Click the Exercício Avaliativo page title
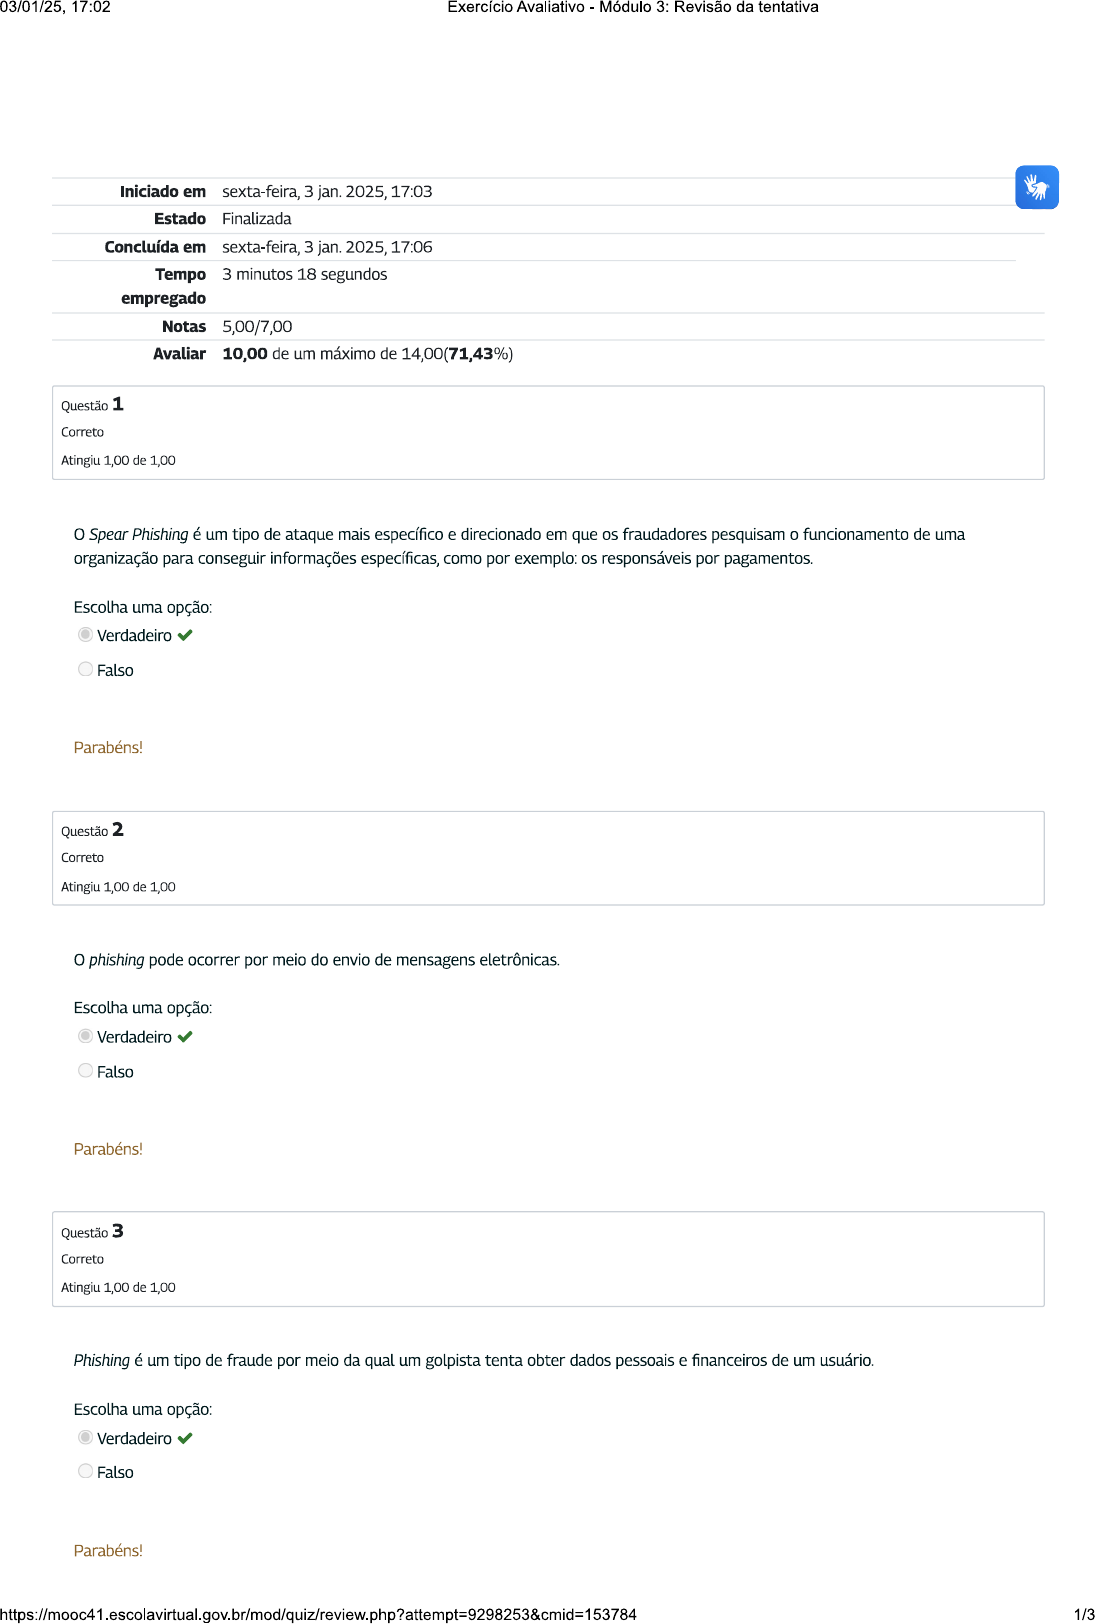This screenshot has width=1095, height=1624. click(632, 7)
